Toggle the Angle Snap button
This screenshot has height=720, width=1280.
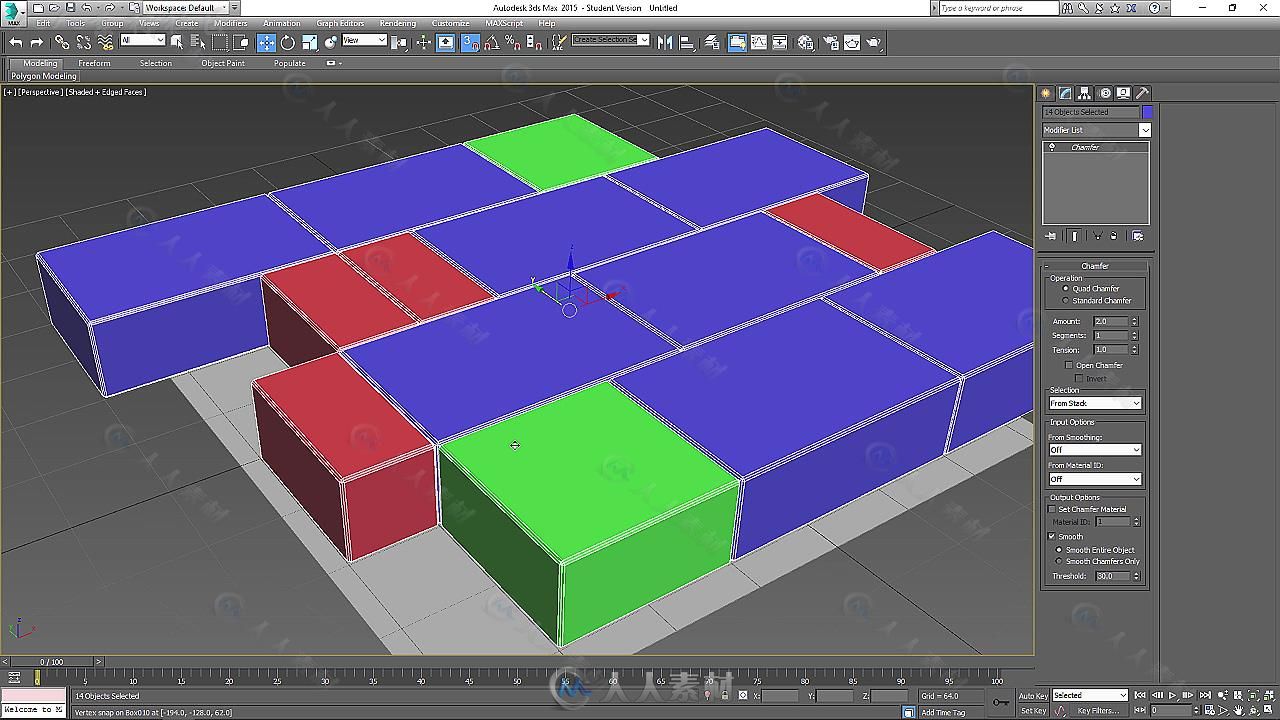491,42
